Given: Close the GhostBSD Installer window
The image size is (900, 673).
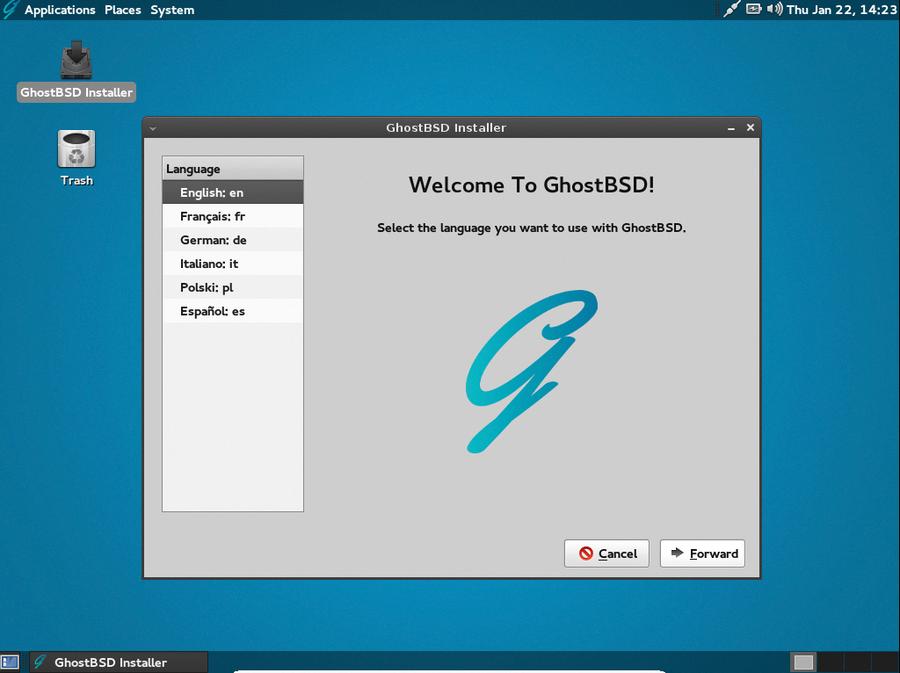Looking at the screenshot, I should coord(750,127).
